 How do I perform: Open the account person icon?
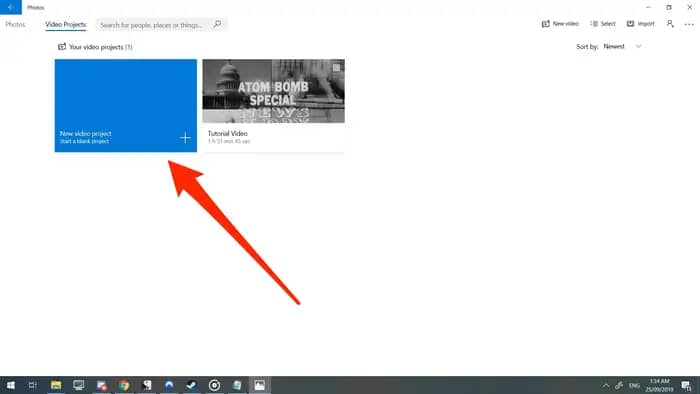coord(670,24)
